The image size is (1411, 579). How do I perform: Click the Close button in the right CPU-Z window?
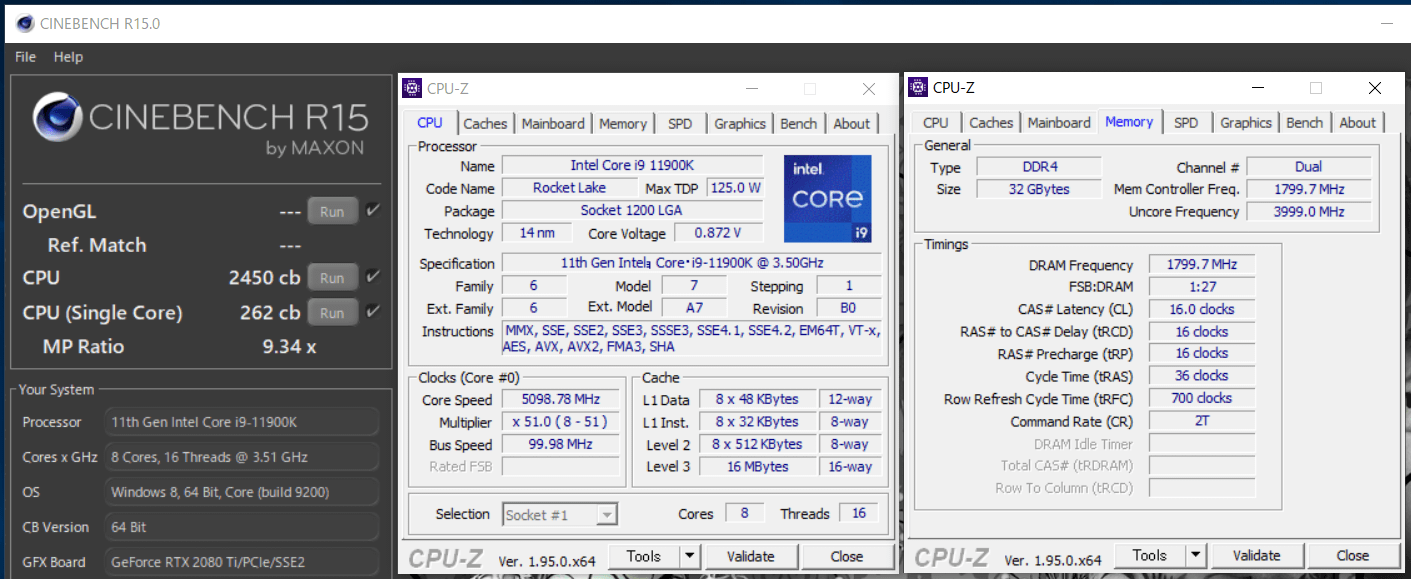coord(1353,555)
